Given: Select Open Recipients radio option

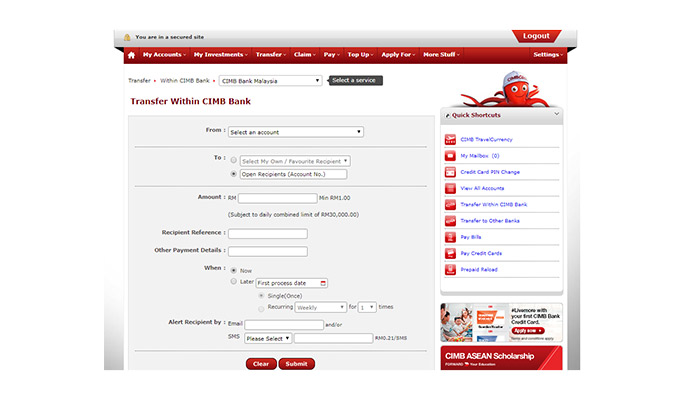Looking at the screenshot, I should click(x=233, y=174).
